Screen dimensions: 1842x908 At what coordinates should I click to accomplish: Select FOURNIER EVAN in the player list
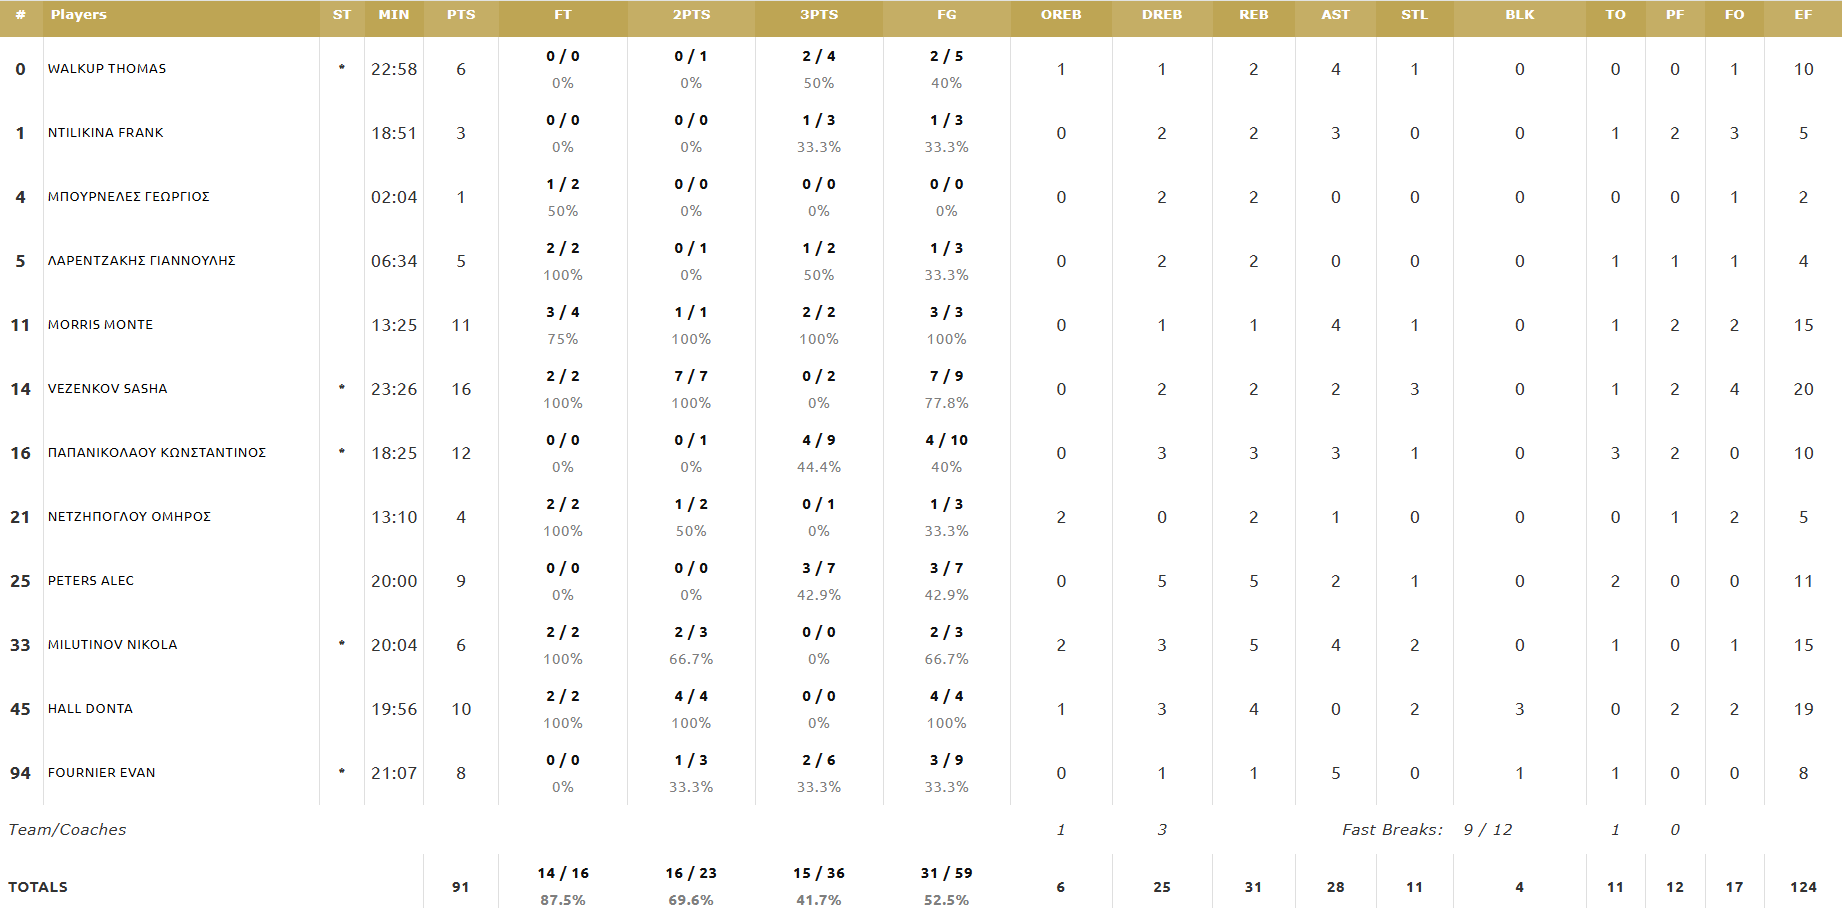(x=102, y=773)
